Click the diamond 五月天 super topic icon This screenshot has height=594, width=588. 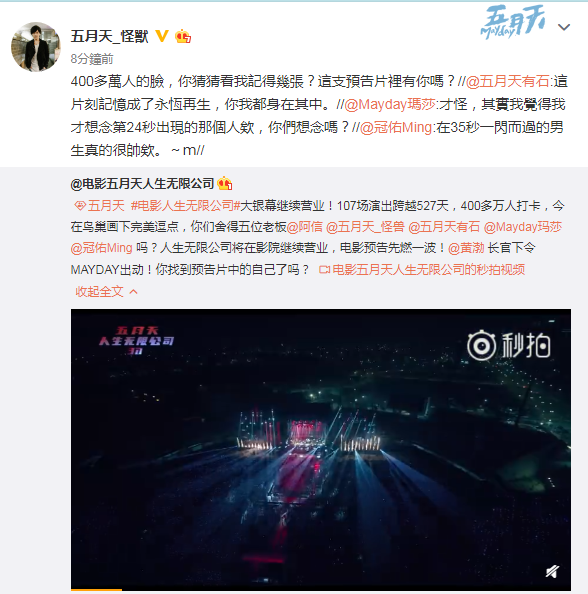coord(80,206)
